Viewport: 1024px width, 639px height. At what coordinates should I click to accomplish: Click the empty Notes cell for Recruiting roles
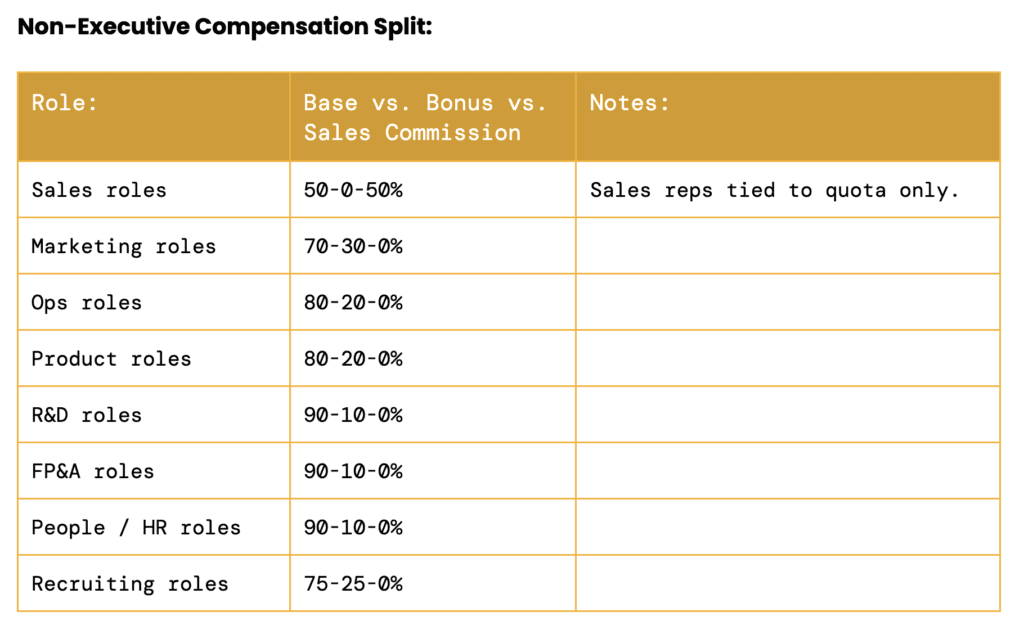click(787, 583)
